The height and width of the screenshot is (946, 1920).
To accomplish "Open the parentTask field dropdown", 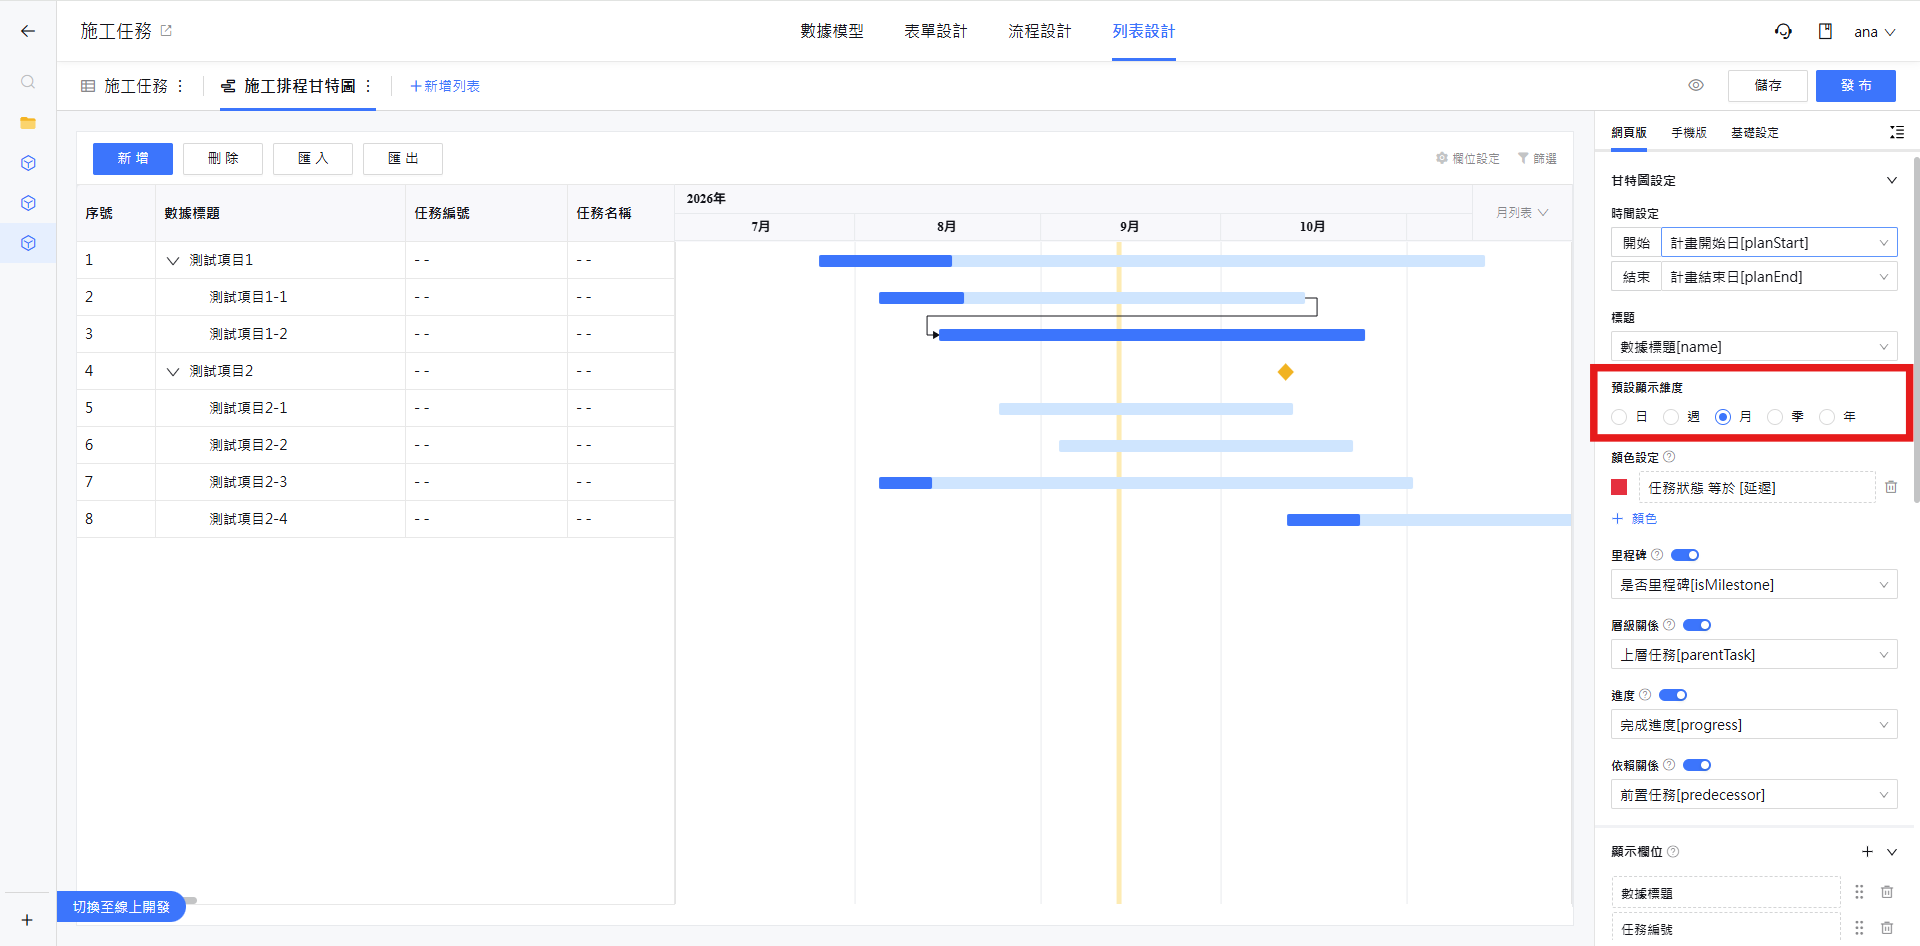I will tap(1754, 655).
